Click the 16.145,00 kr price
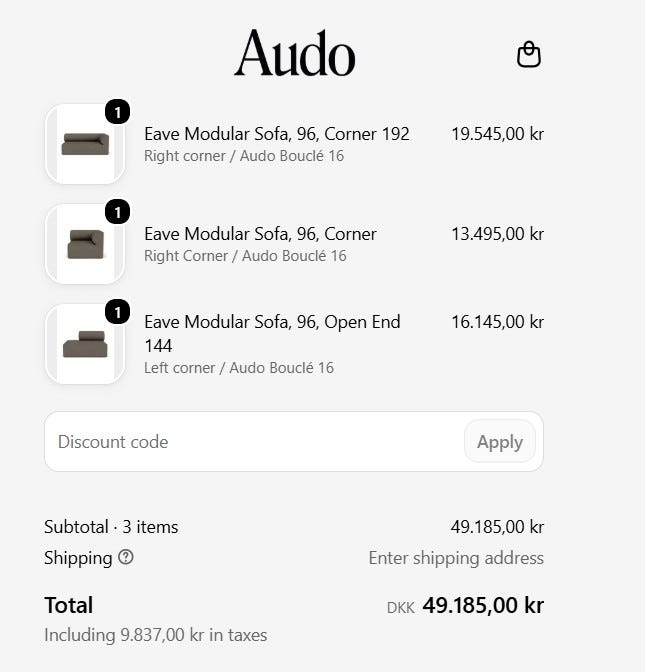 (498, 322)
